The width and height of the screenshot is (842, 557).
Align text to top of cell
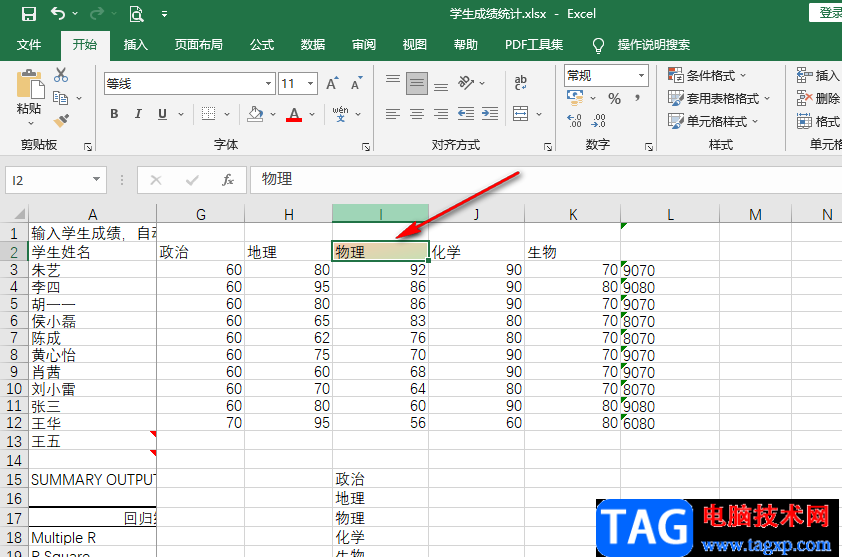click(x=393, y=80)
